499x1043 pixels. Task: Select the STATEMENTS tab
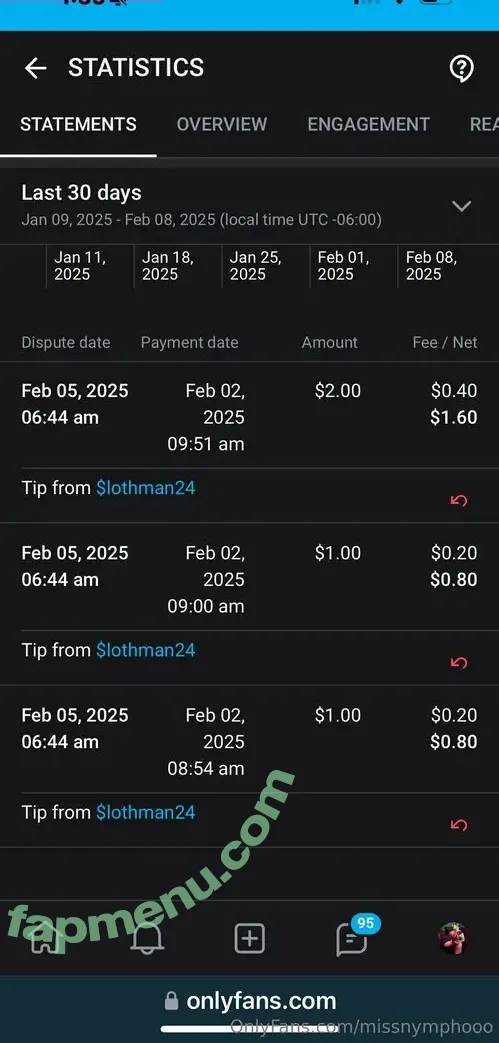coord(79,124)
